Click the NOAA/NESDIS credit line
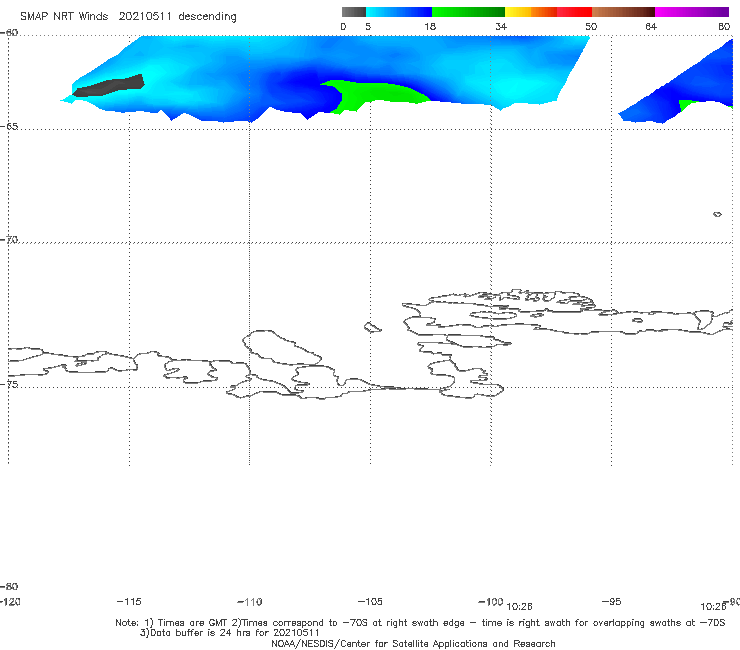740x650 pixels. coord(413,643)
